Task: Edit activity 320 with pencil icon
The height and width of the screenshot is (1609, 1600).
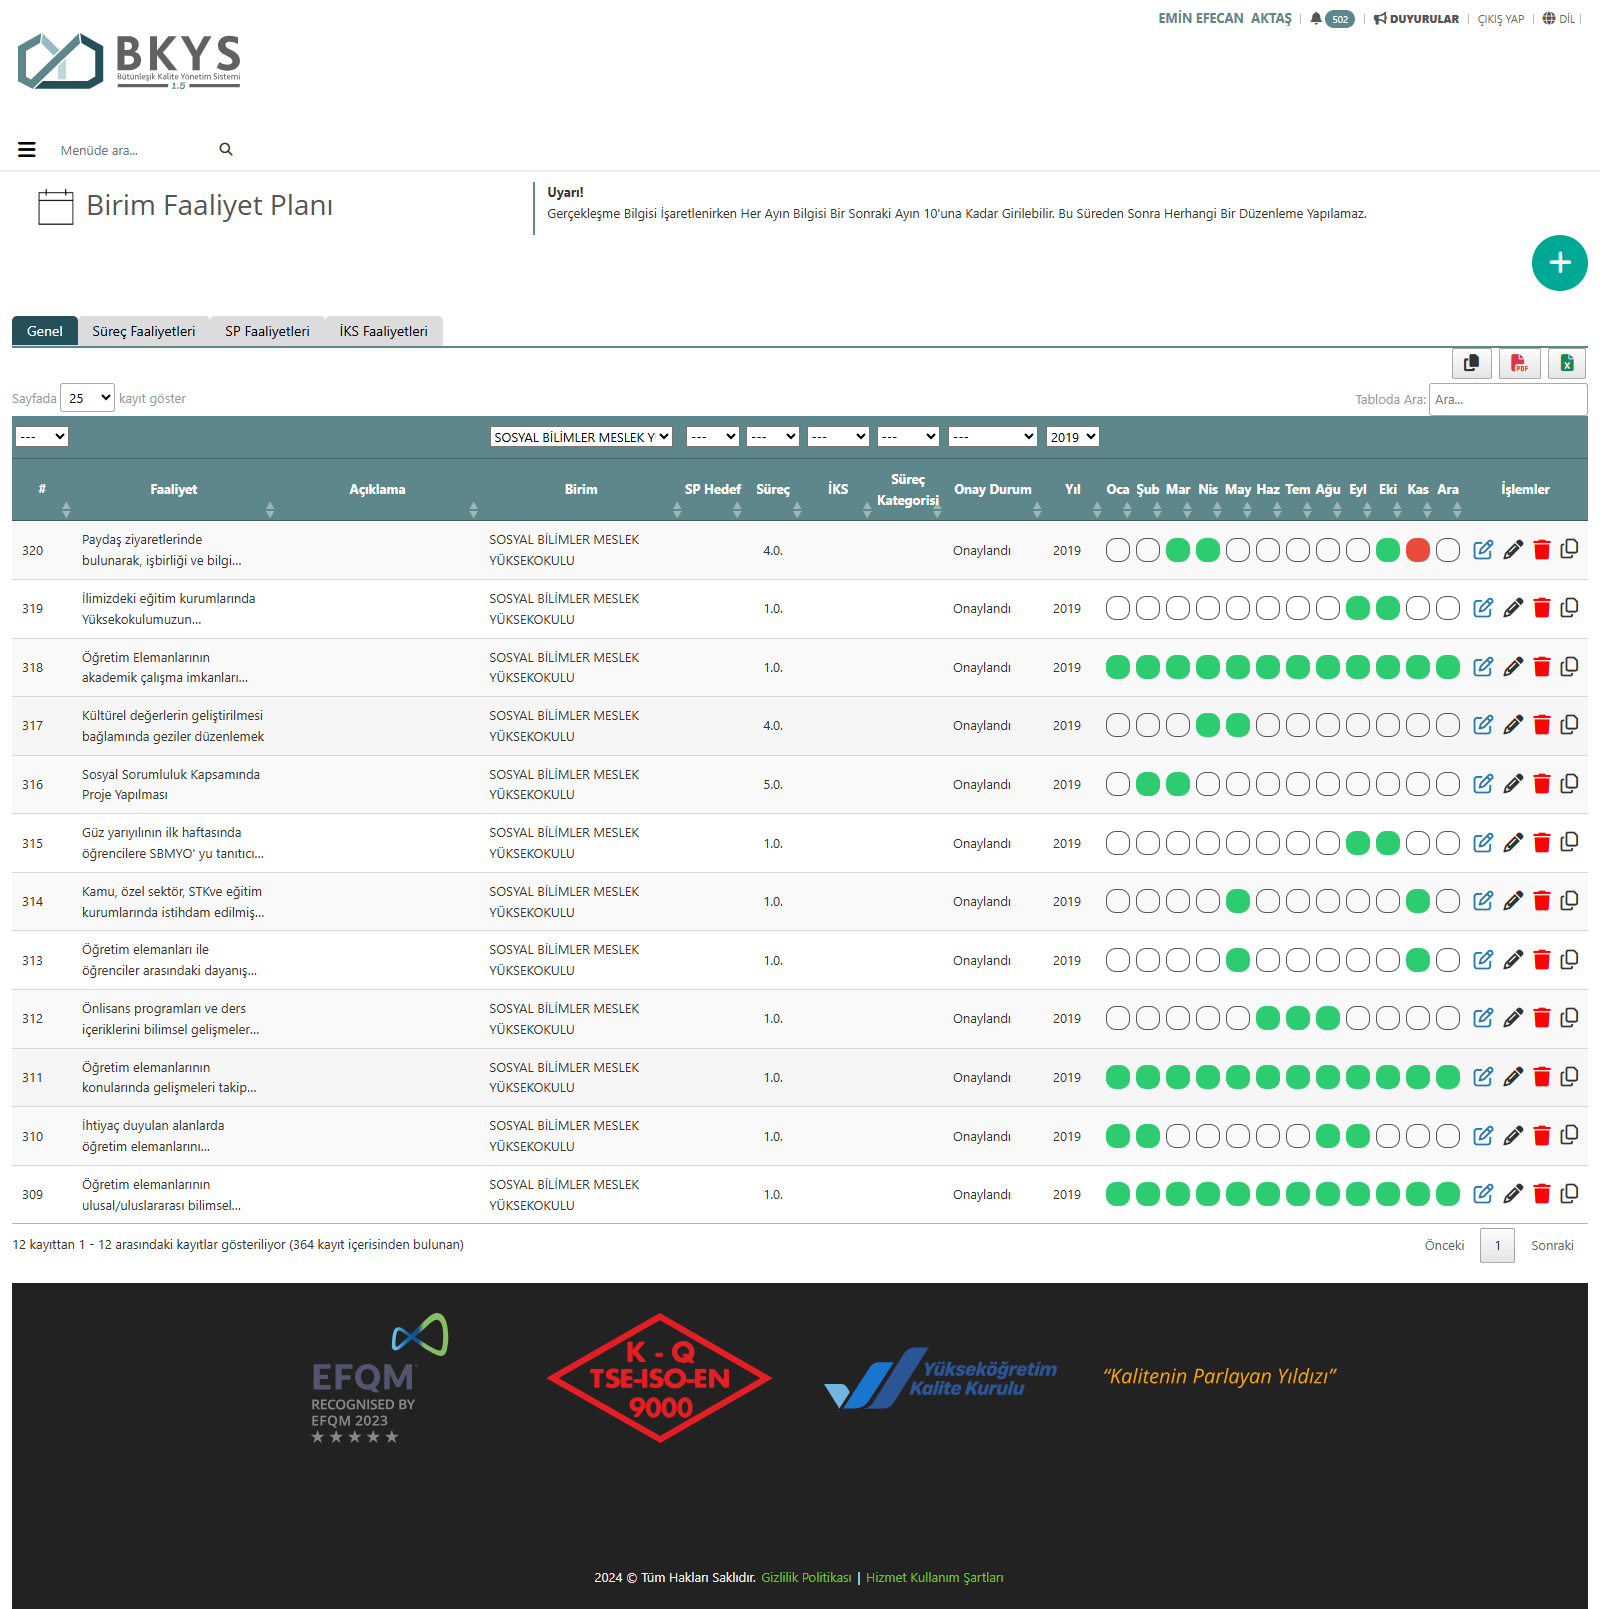Action: [1513, 550]
